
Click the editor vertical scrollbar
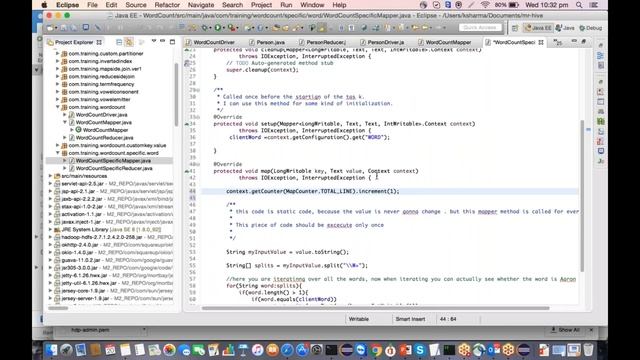[x=582, y=196]
